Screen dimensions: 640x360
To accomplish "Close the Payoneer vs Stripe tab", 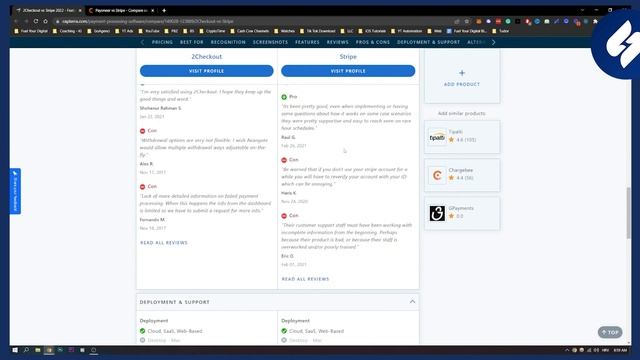I will coord(153,11).
